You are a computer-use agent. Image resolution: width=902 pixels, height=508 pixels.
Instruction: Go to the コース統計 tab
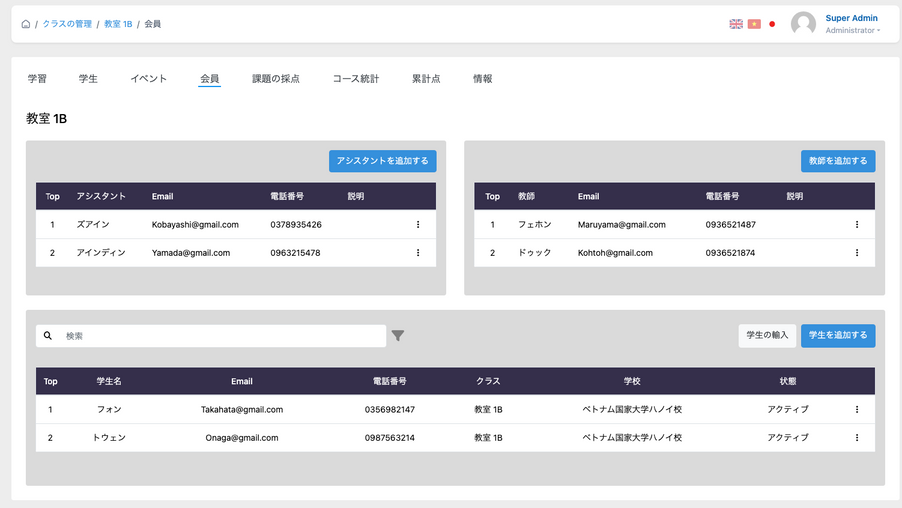pyautogui.click(x=356, y=79)
